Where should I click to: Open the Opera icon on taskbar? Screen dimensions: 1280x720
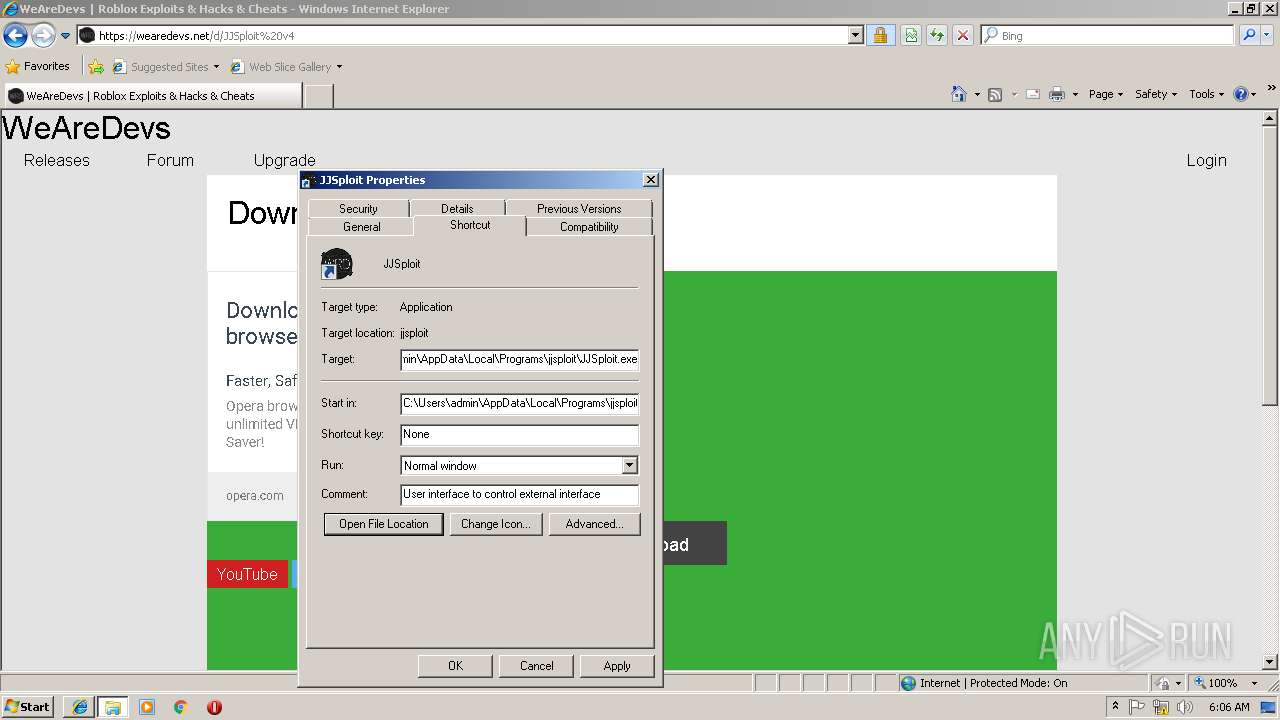214,707
